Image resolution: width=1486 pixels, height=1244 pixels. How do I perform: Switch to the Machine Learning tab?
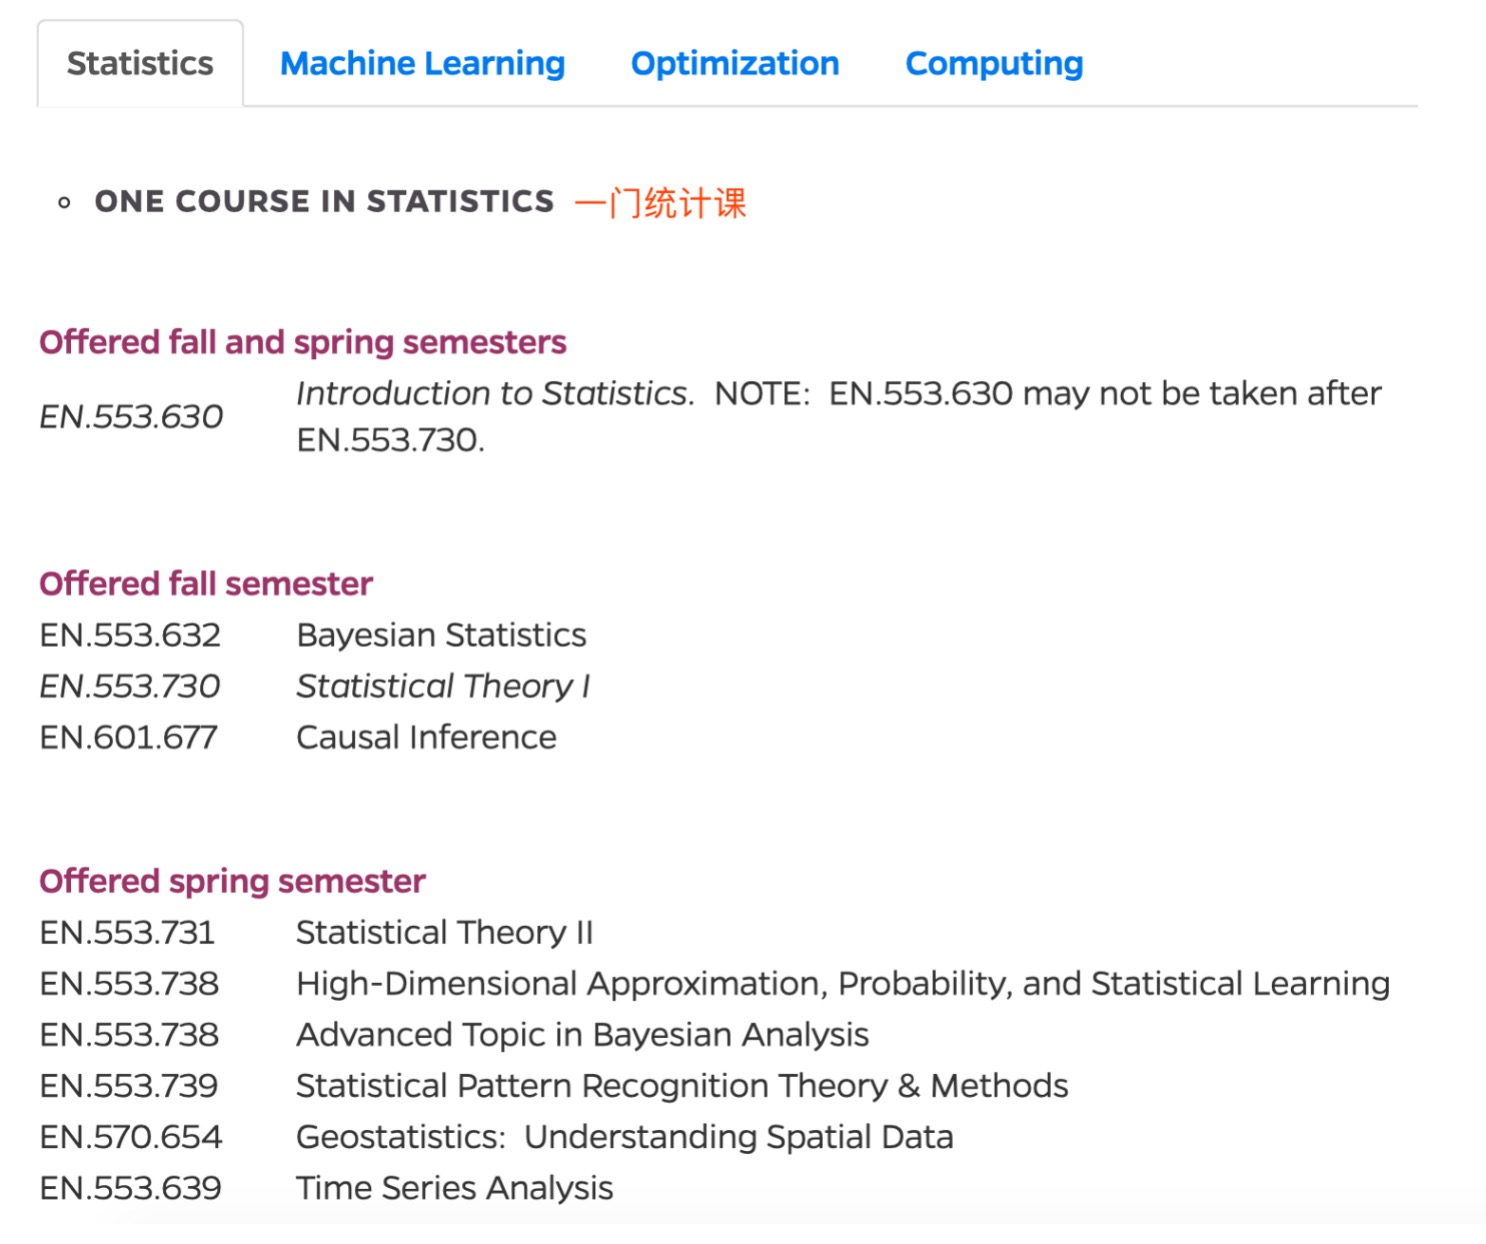(x=422, y=64)
